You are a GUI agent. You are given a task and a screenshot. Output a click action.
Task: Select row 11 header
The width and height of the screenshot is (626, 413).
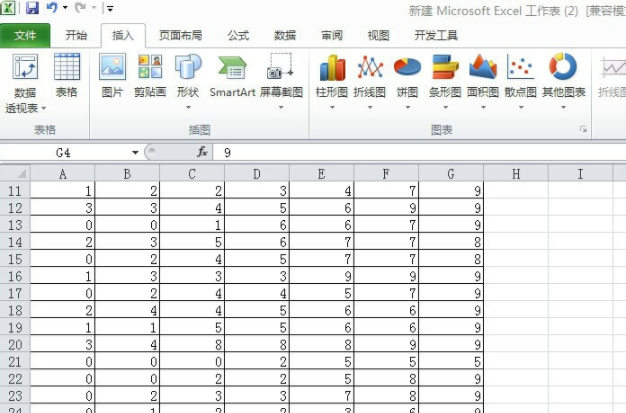15,191
